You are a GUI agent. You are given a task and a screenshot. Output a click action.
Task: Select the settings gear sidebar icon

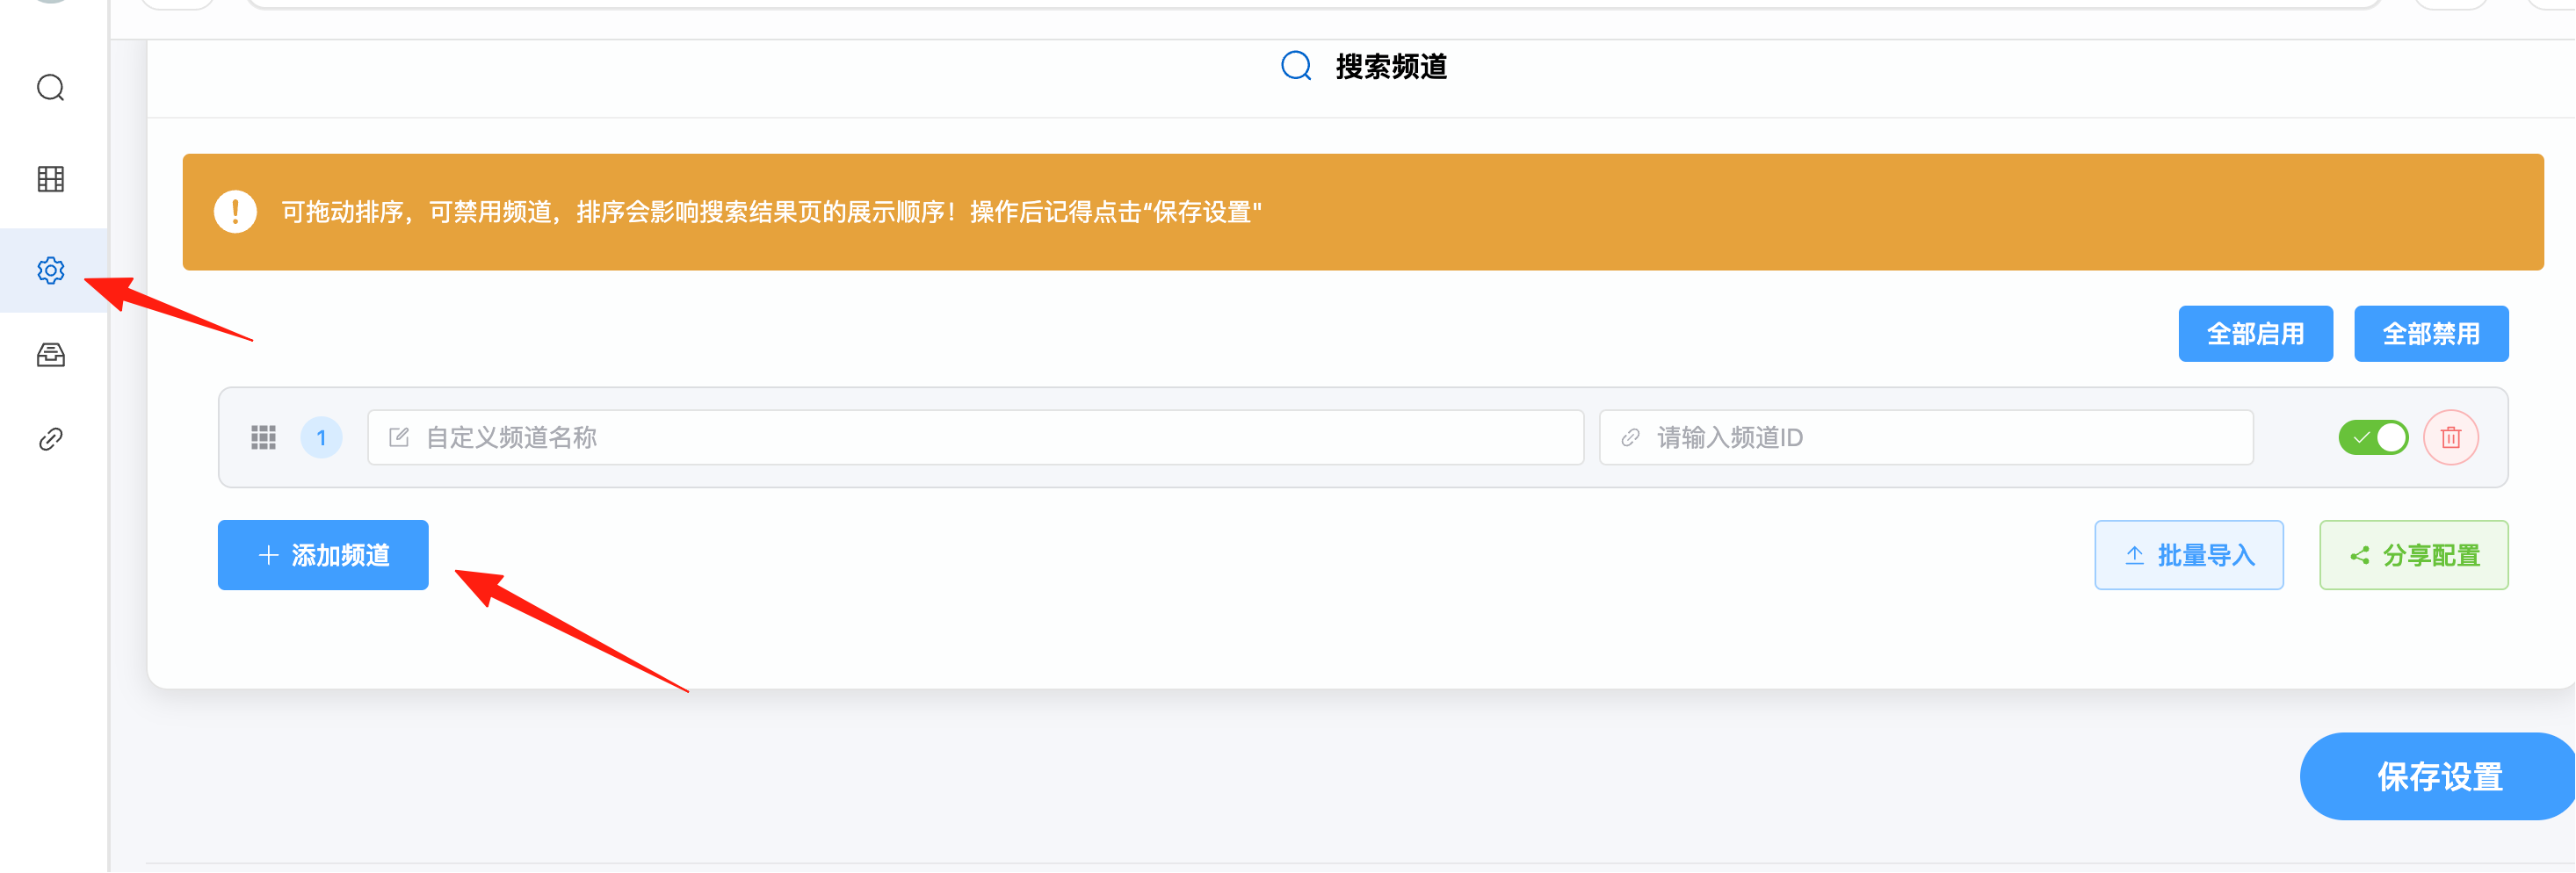tap(51, 270)
